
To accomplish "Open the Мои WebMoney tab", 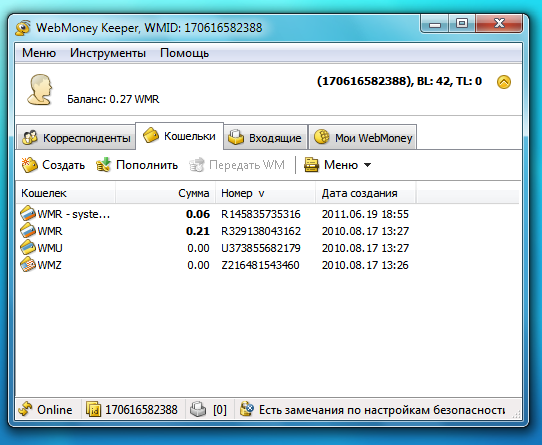I will [x=363, y=138].
